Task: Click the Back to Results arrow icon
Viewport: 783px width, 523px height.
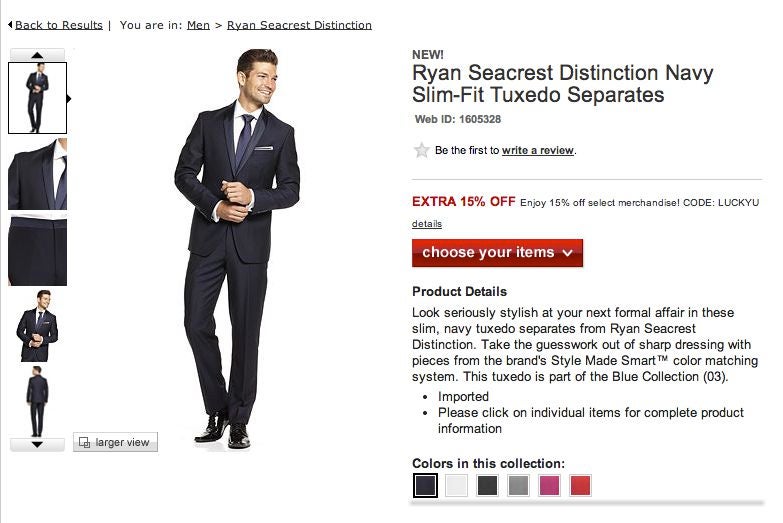Action: 10,24
